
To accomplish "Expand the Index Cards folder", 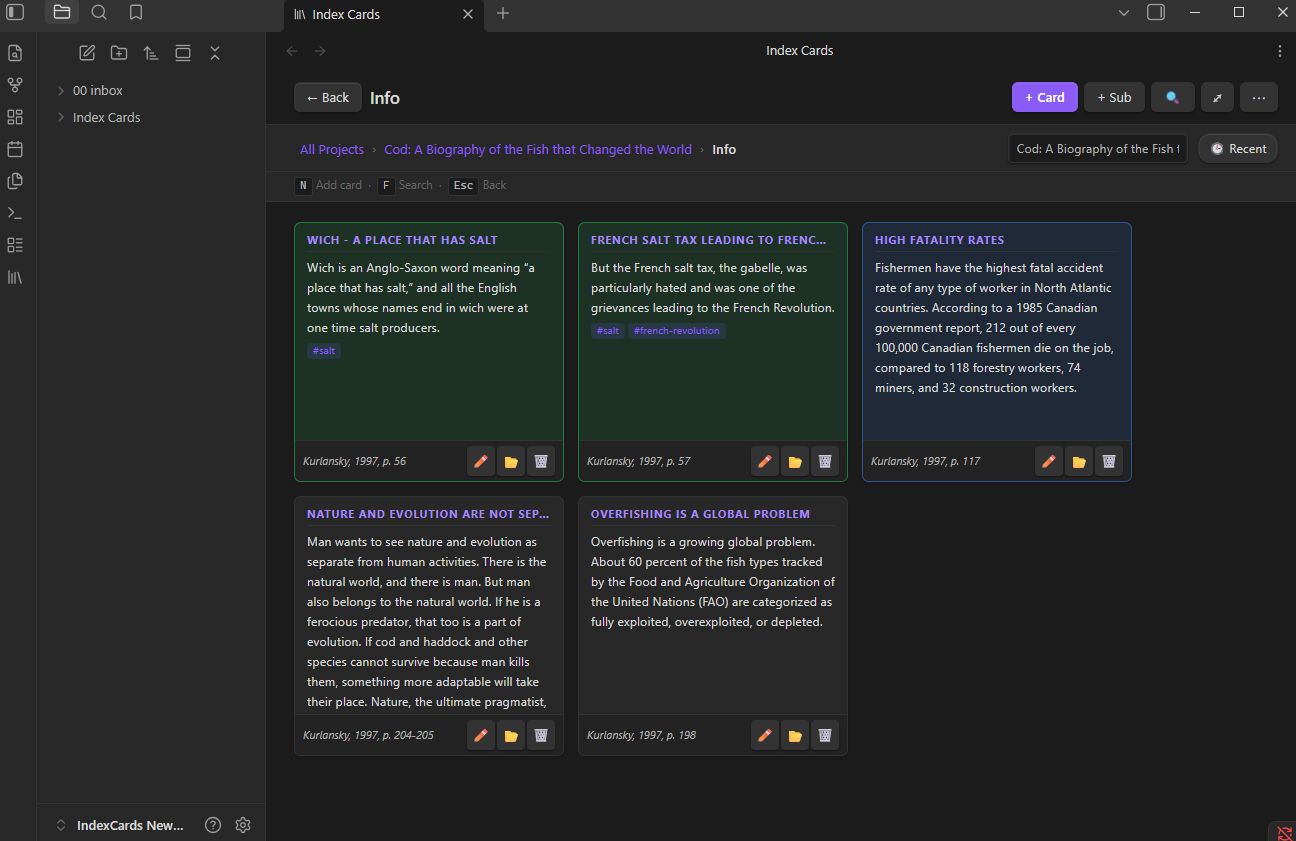I will coord(106,117).
